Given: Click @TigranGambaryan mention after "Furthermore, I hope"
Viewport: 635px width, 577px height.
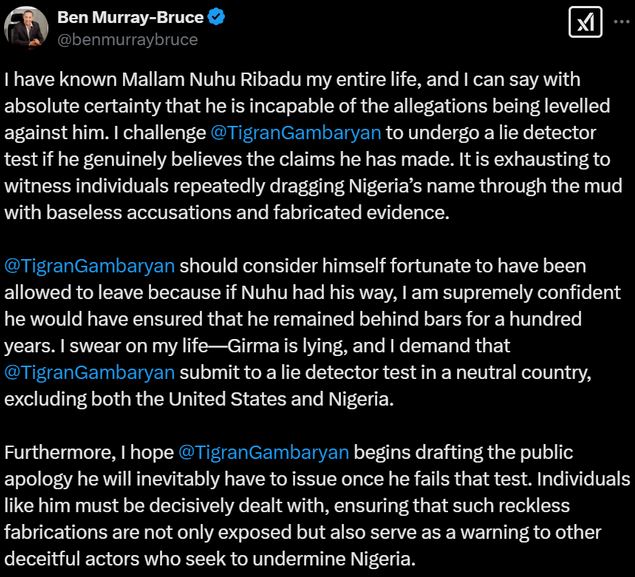Looking at the screenshot, I should [x=263, y=452].
